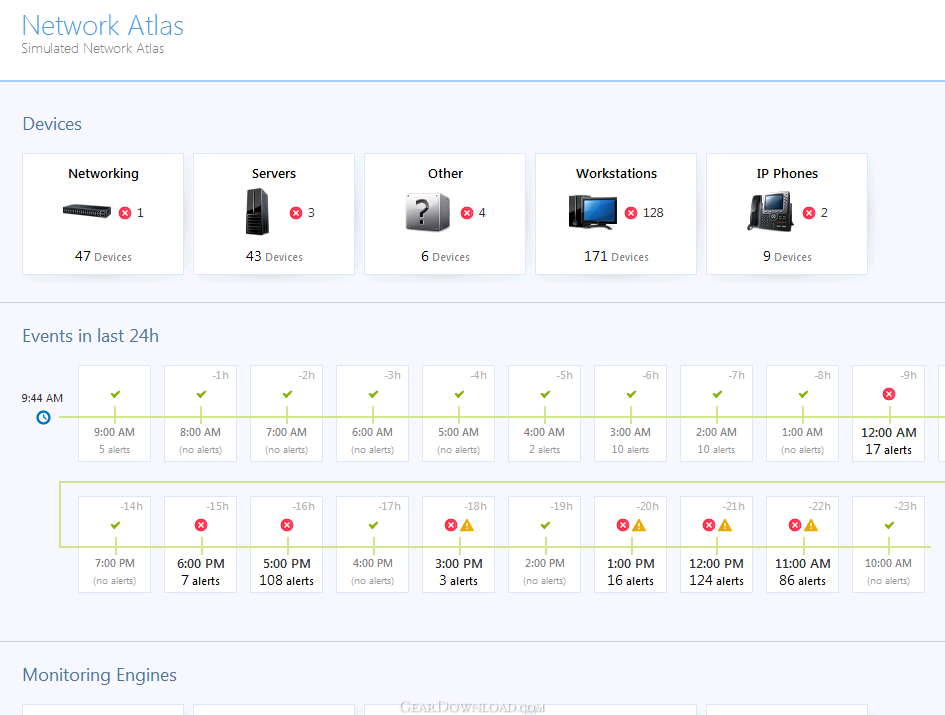The height and width of the screenshot is (715, 945).
Task: Click the red error icon in Servers card
Action: (296, 213)
